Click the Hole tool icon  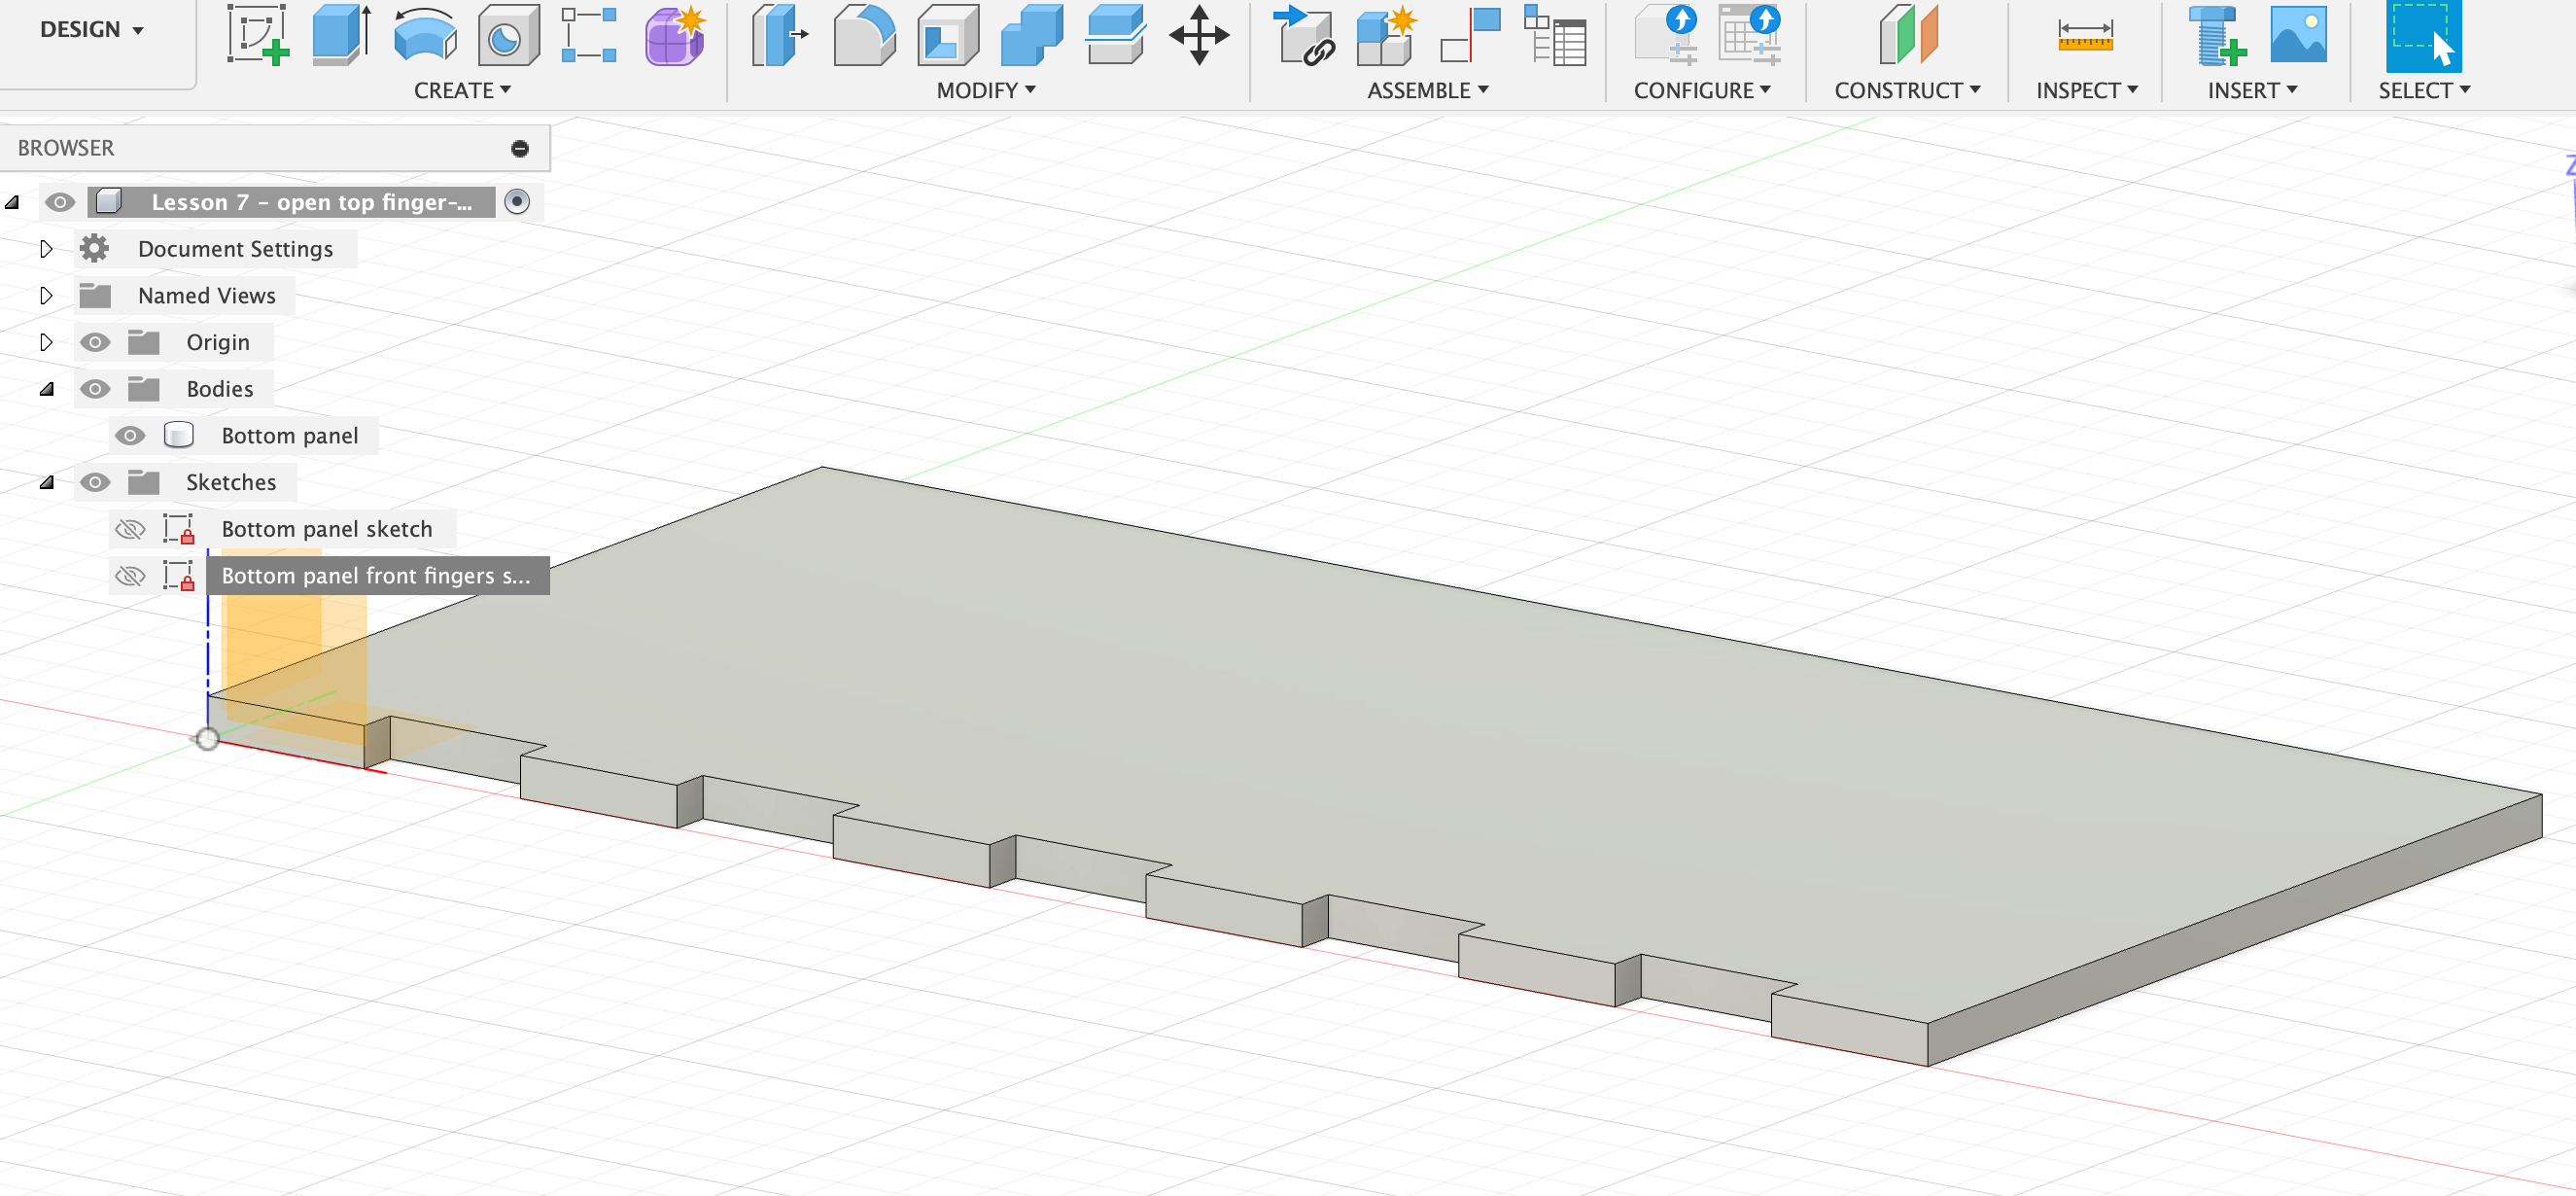coord(507,36)
